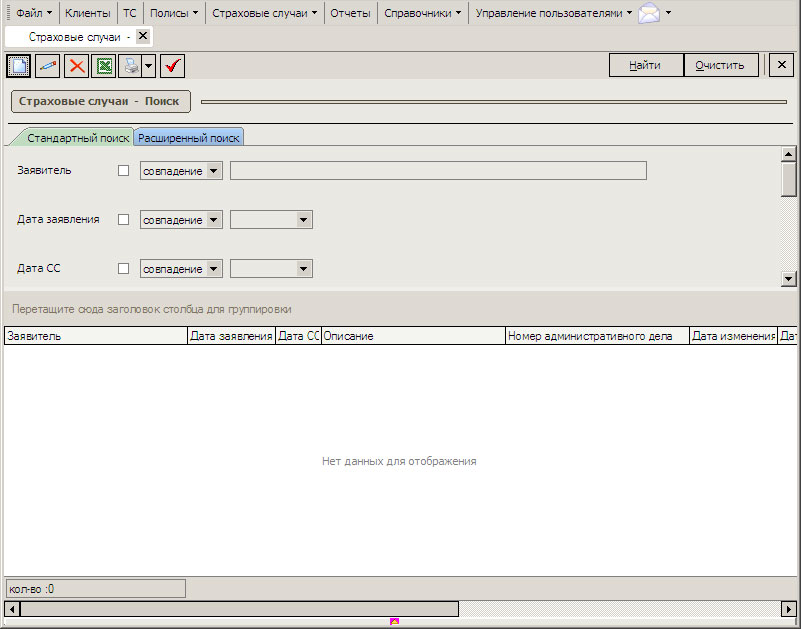Click the red checkmark icon
The height and width of the screenshot is (629, 801).
point(173,66)
